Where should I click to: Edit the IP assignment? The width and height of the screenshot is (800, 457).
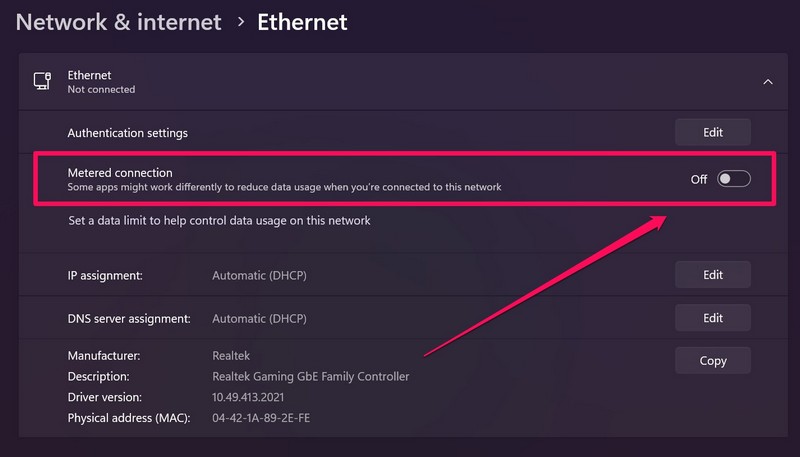(x=712, y=275)
